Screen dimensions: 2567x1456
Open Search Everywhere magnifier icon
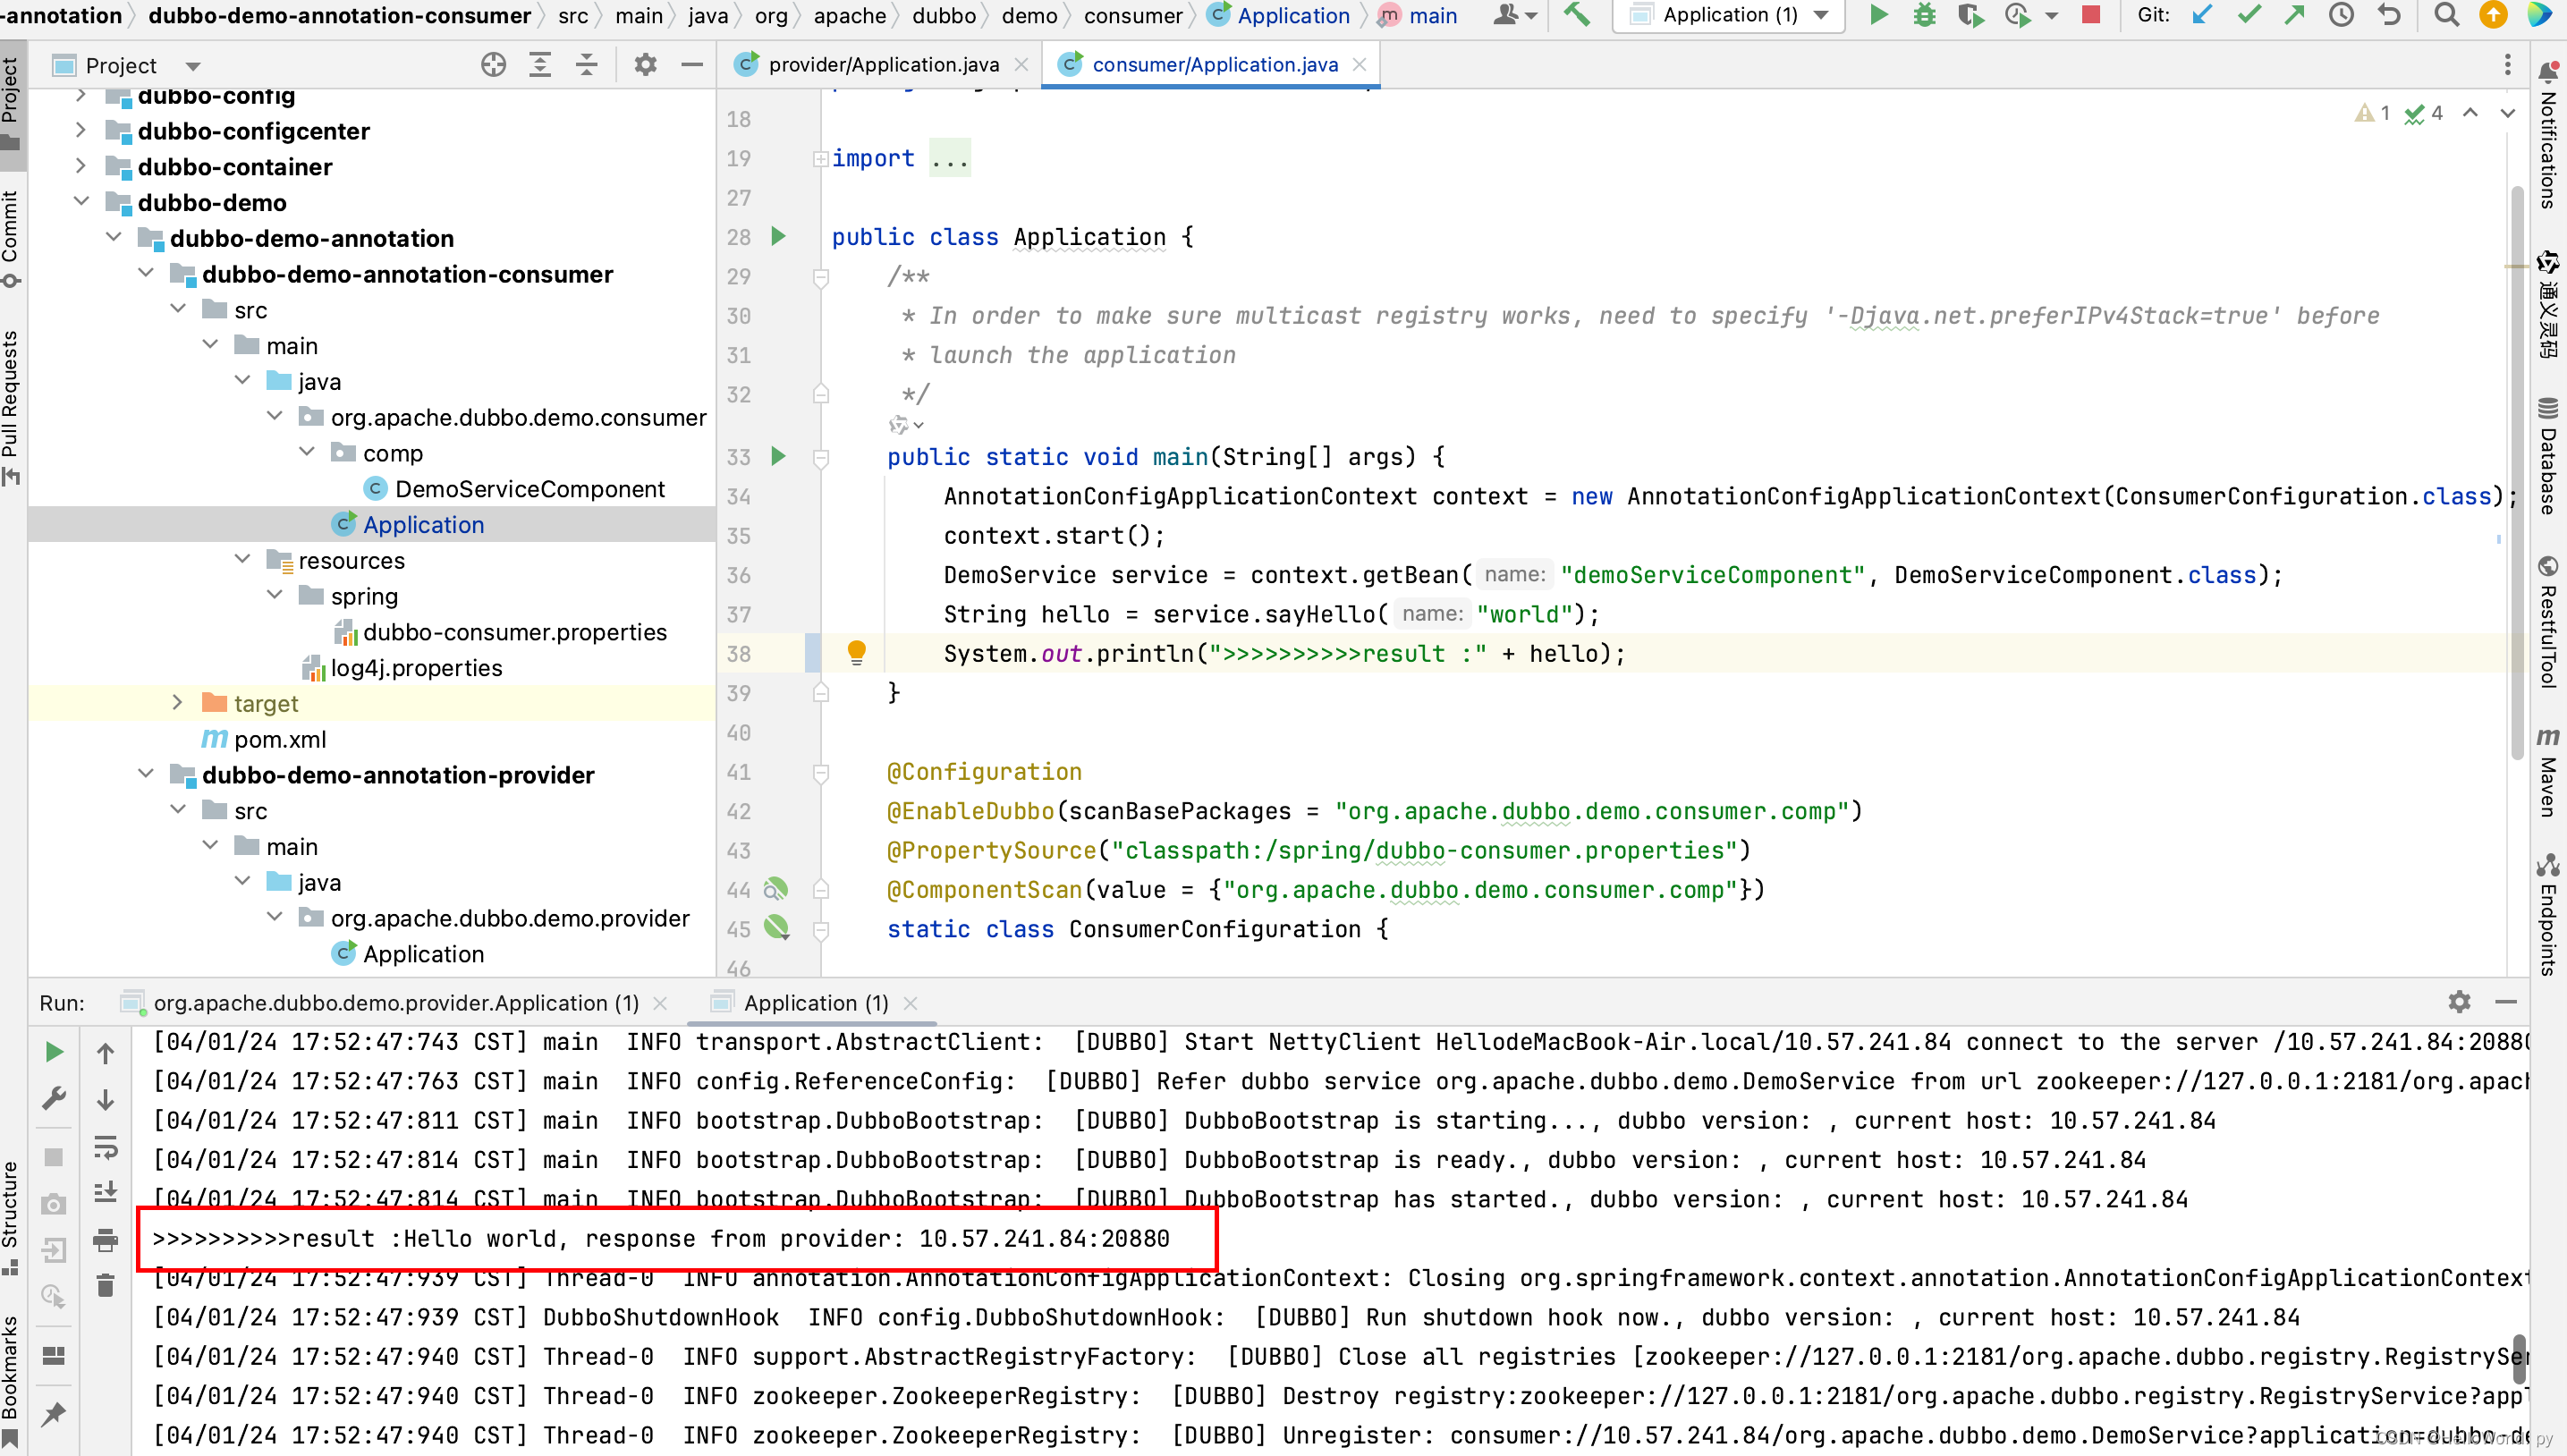tap(2446, 15)
